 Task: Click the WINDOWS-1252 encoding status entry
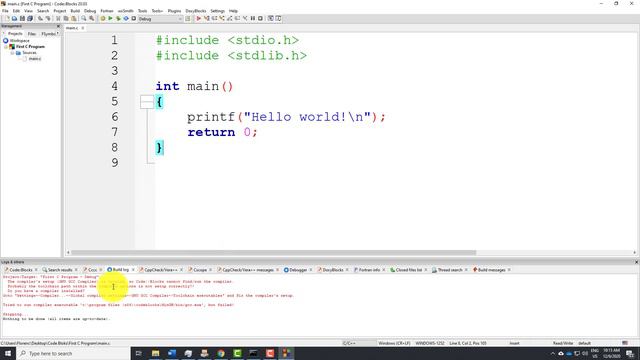[430, 343]
